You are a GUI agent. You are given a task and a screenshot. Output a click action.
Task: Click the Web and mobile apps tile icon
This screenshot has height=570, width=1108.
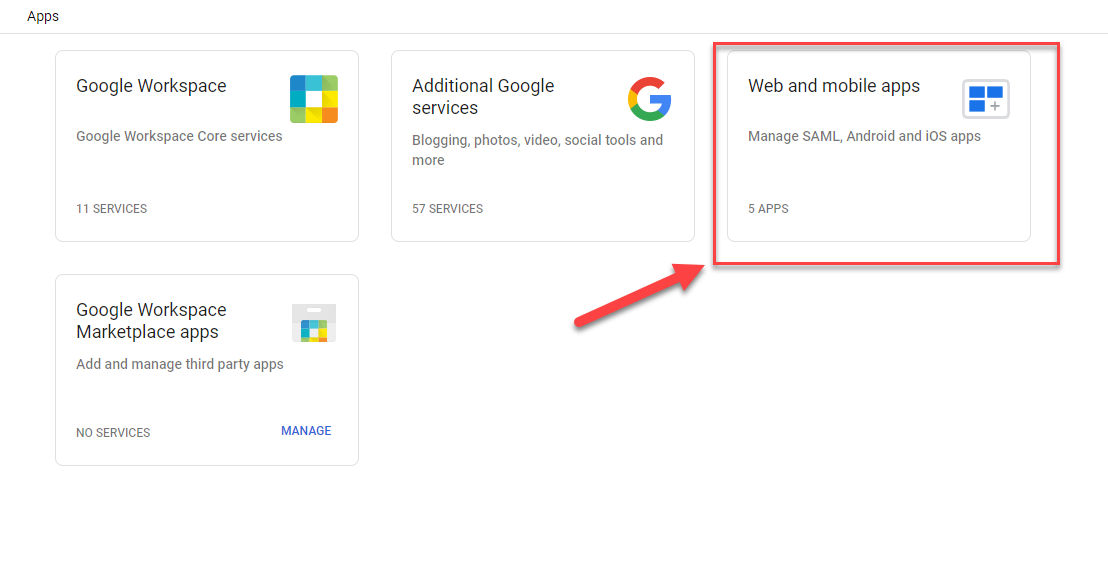coord(986,99)
